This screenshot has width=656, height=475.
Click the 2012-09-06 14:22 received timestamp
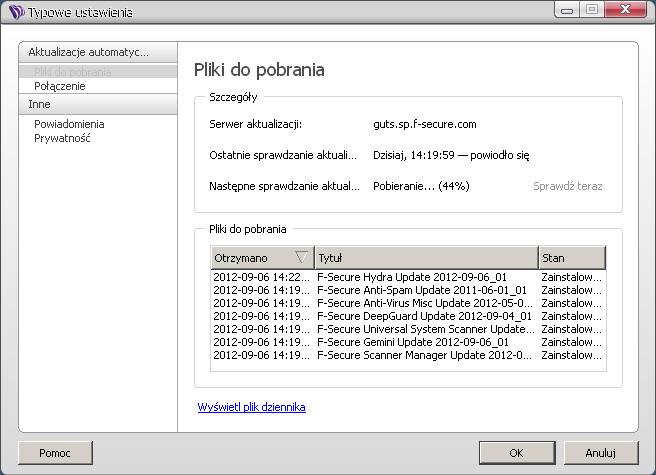tap(261, 277)
